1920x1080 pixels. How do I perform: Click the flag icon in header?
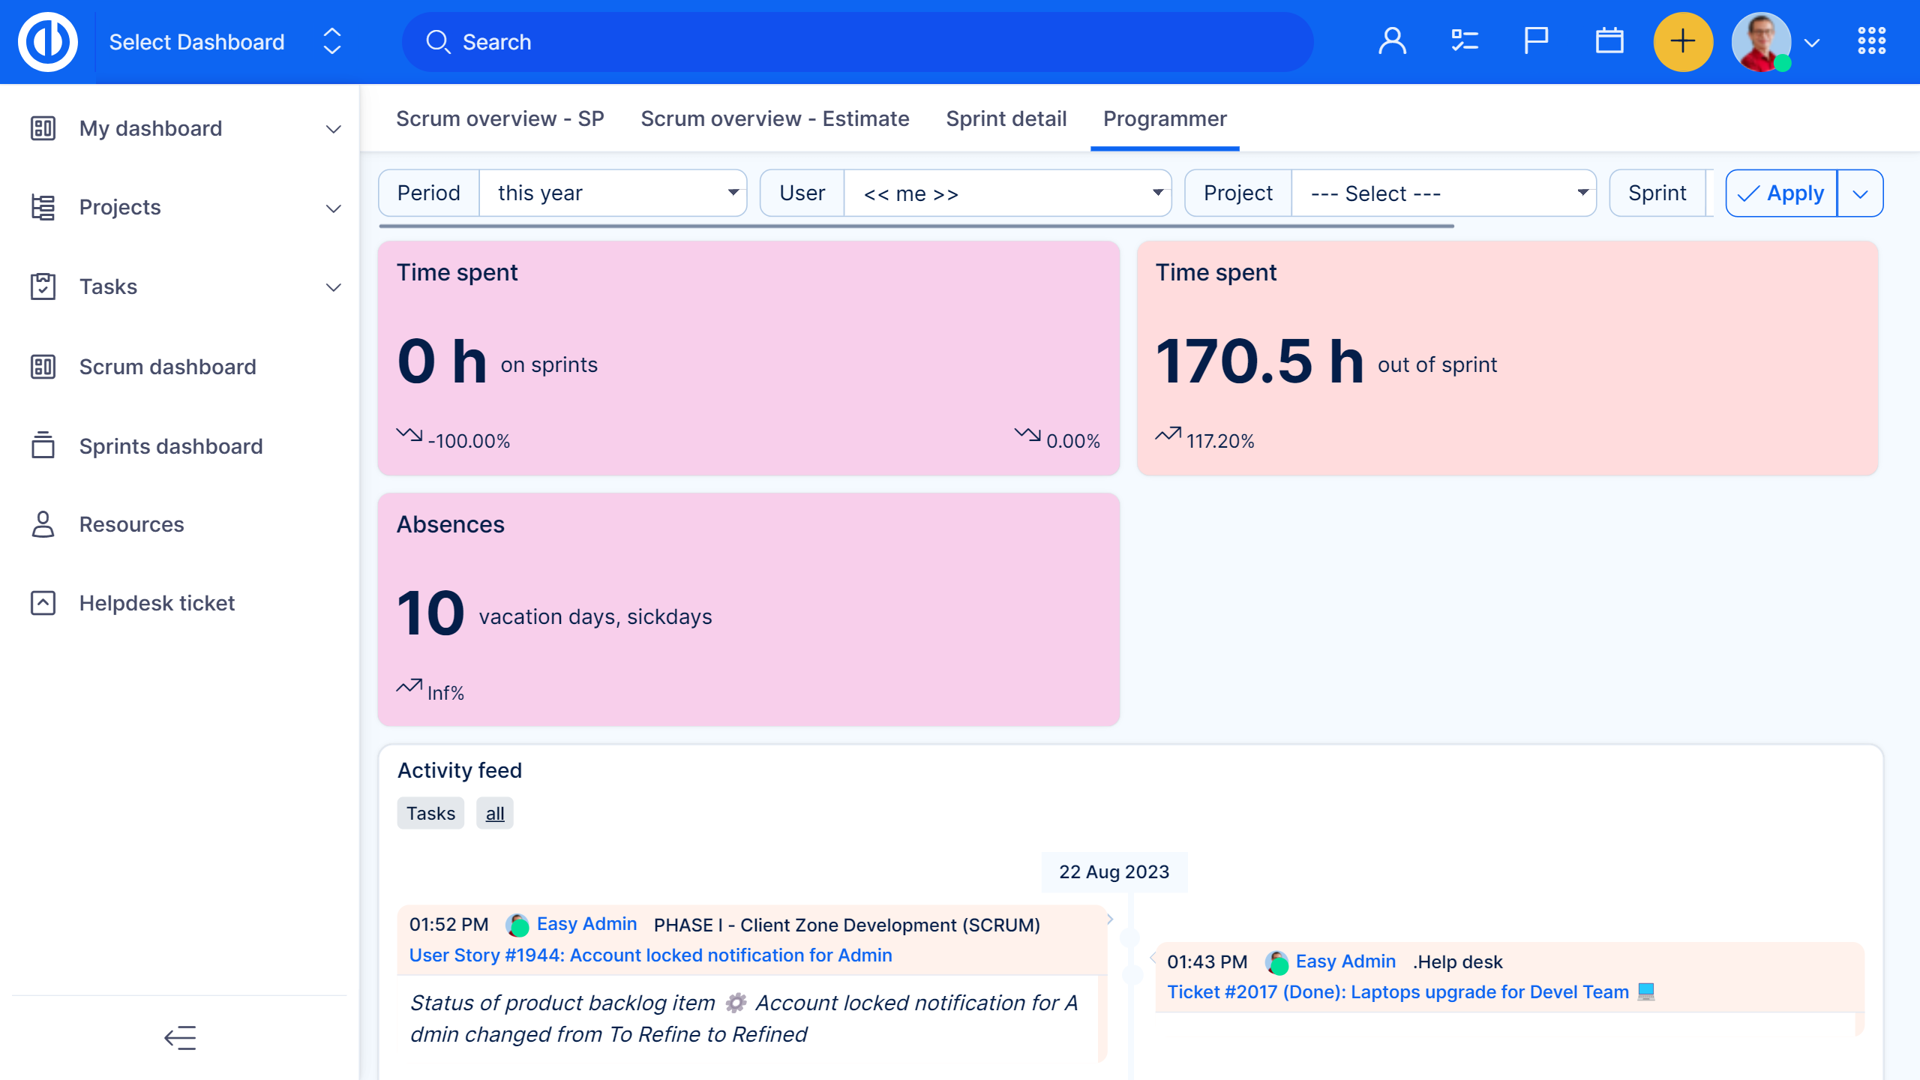tap(1536, 42)
